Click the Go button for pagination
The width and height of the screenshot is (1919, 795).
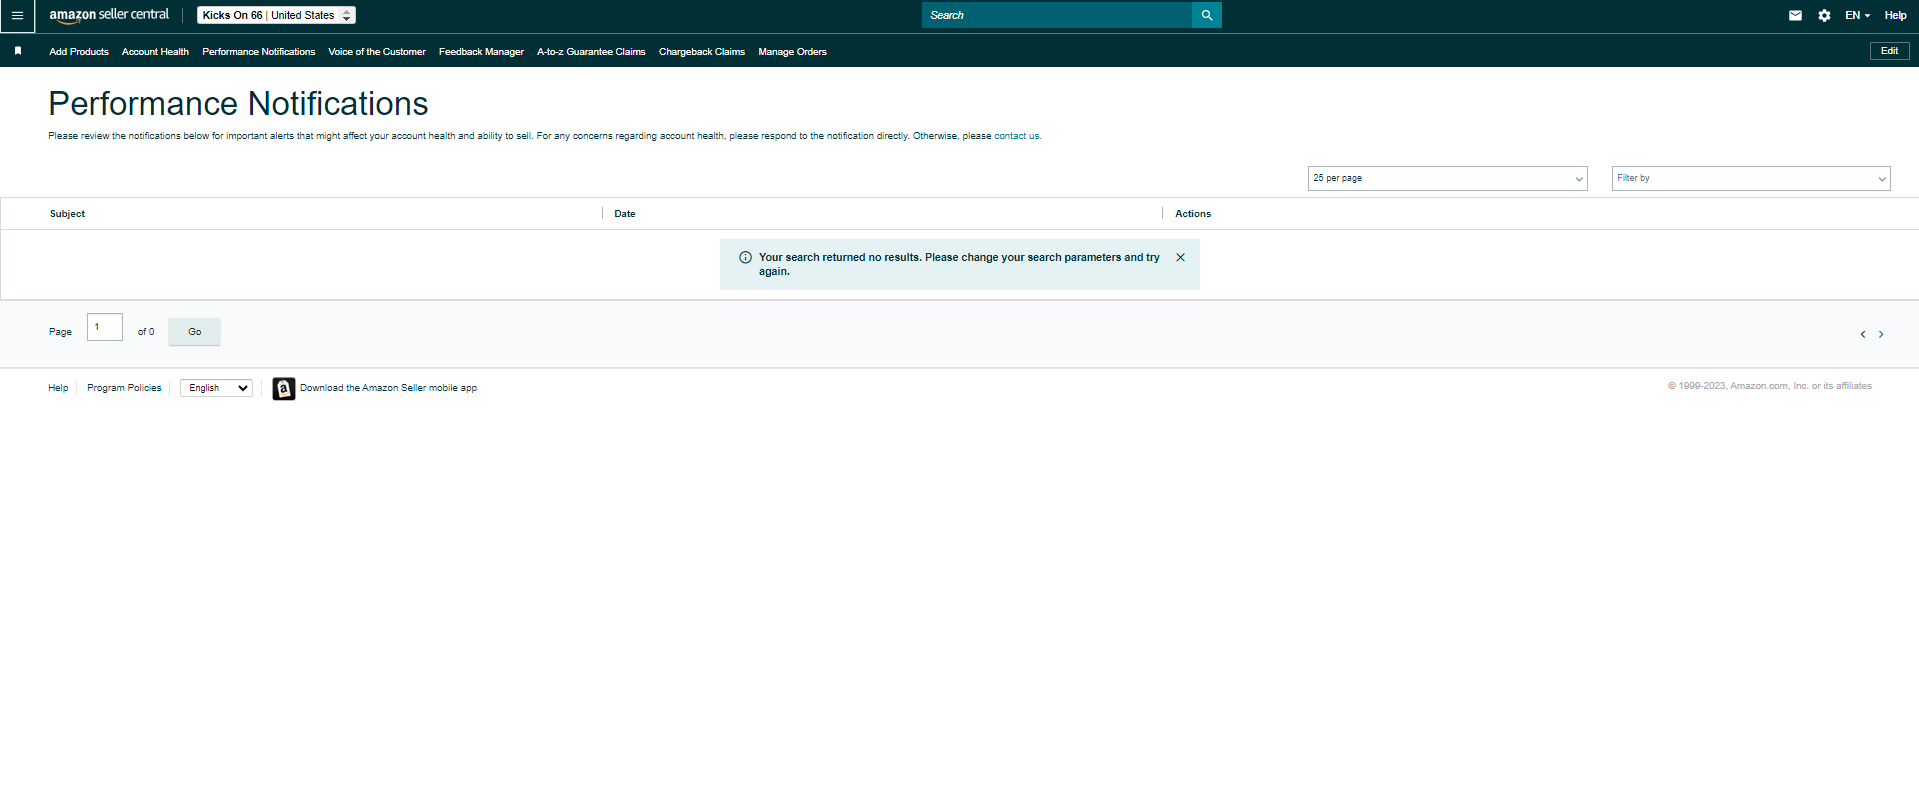click(194, 332)
